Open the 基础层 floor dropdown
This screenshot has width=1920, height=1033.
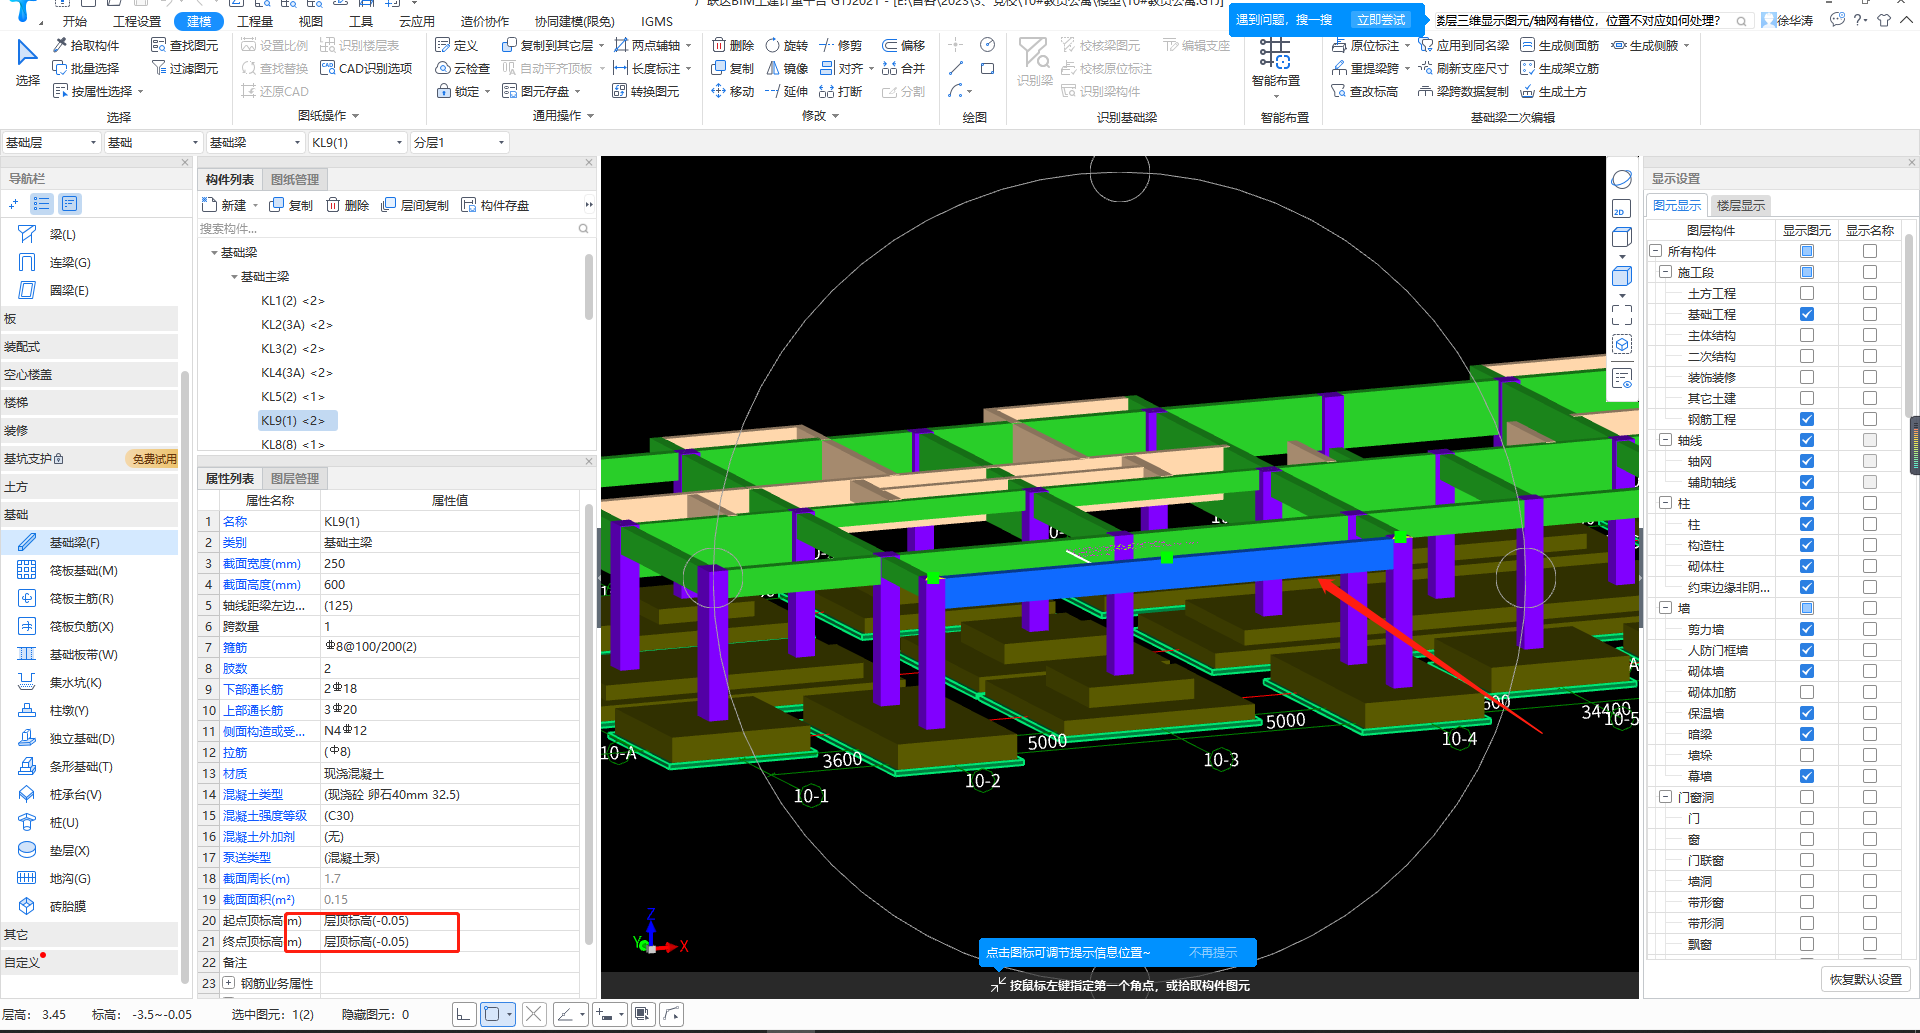(x=52, y=142)
